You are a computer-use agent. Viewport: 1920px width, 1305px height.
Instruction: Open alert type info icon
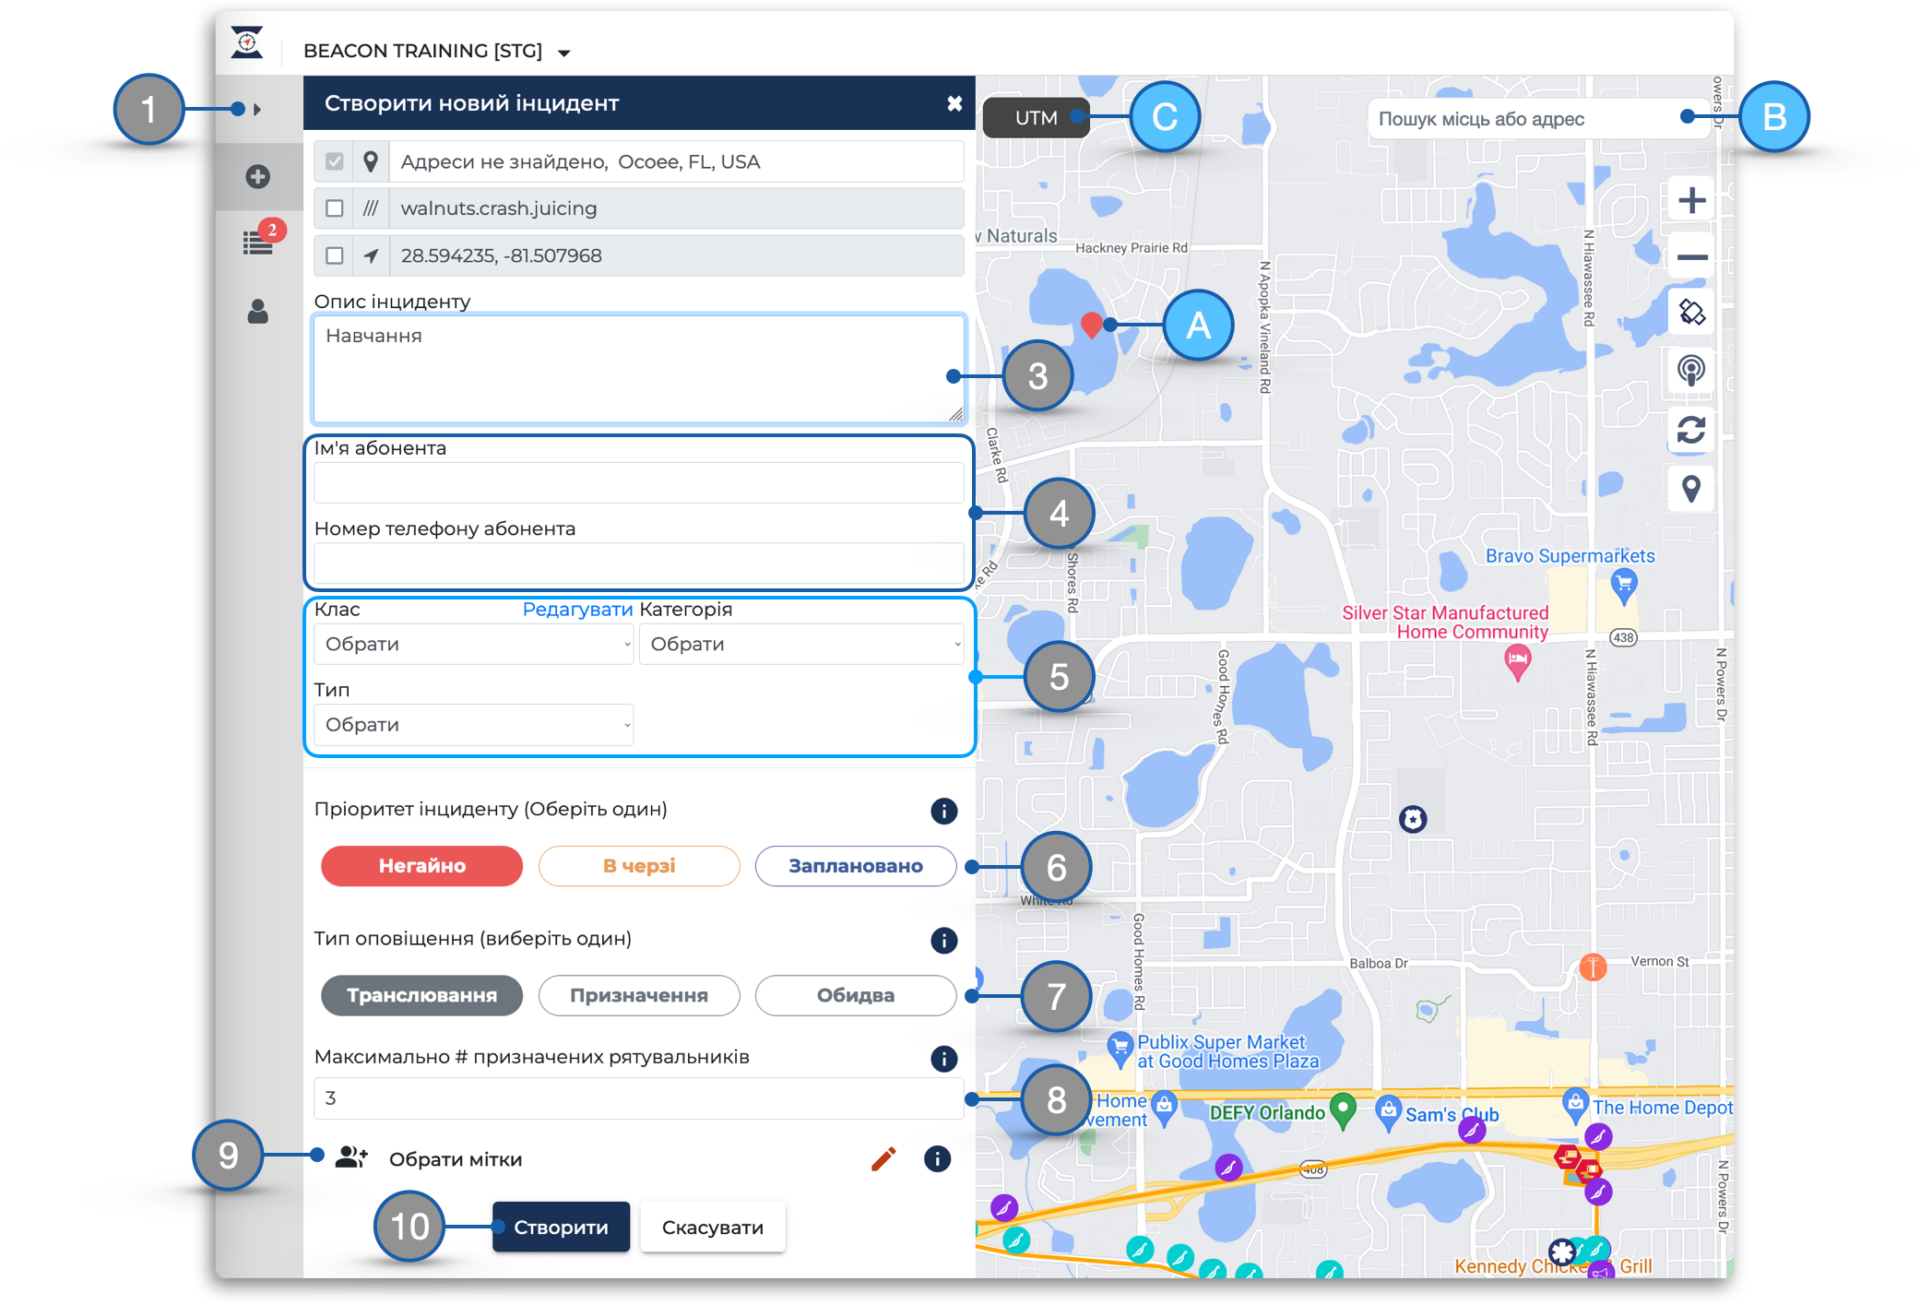943,939
